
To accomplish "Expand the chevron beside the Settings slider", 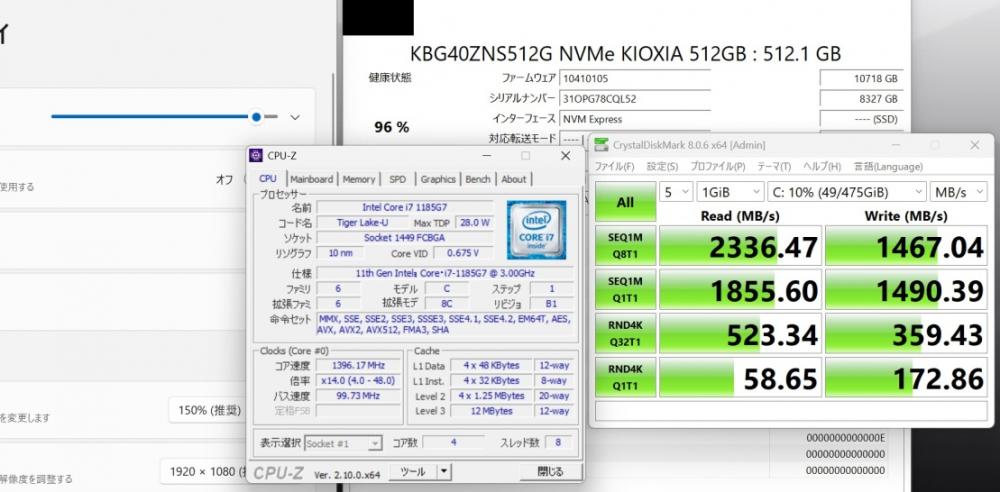I will coord(295,117).
